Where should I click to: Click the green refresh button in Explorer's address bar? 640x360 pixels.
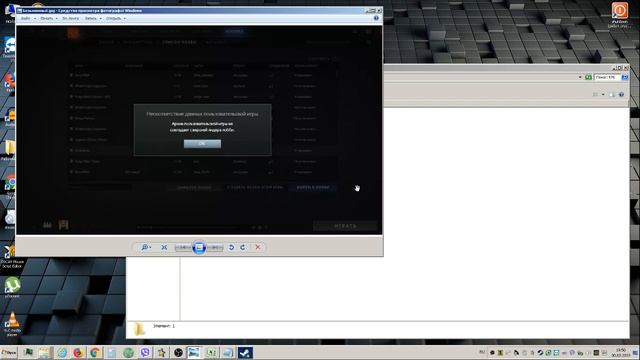[588, 77]
